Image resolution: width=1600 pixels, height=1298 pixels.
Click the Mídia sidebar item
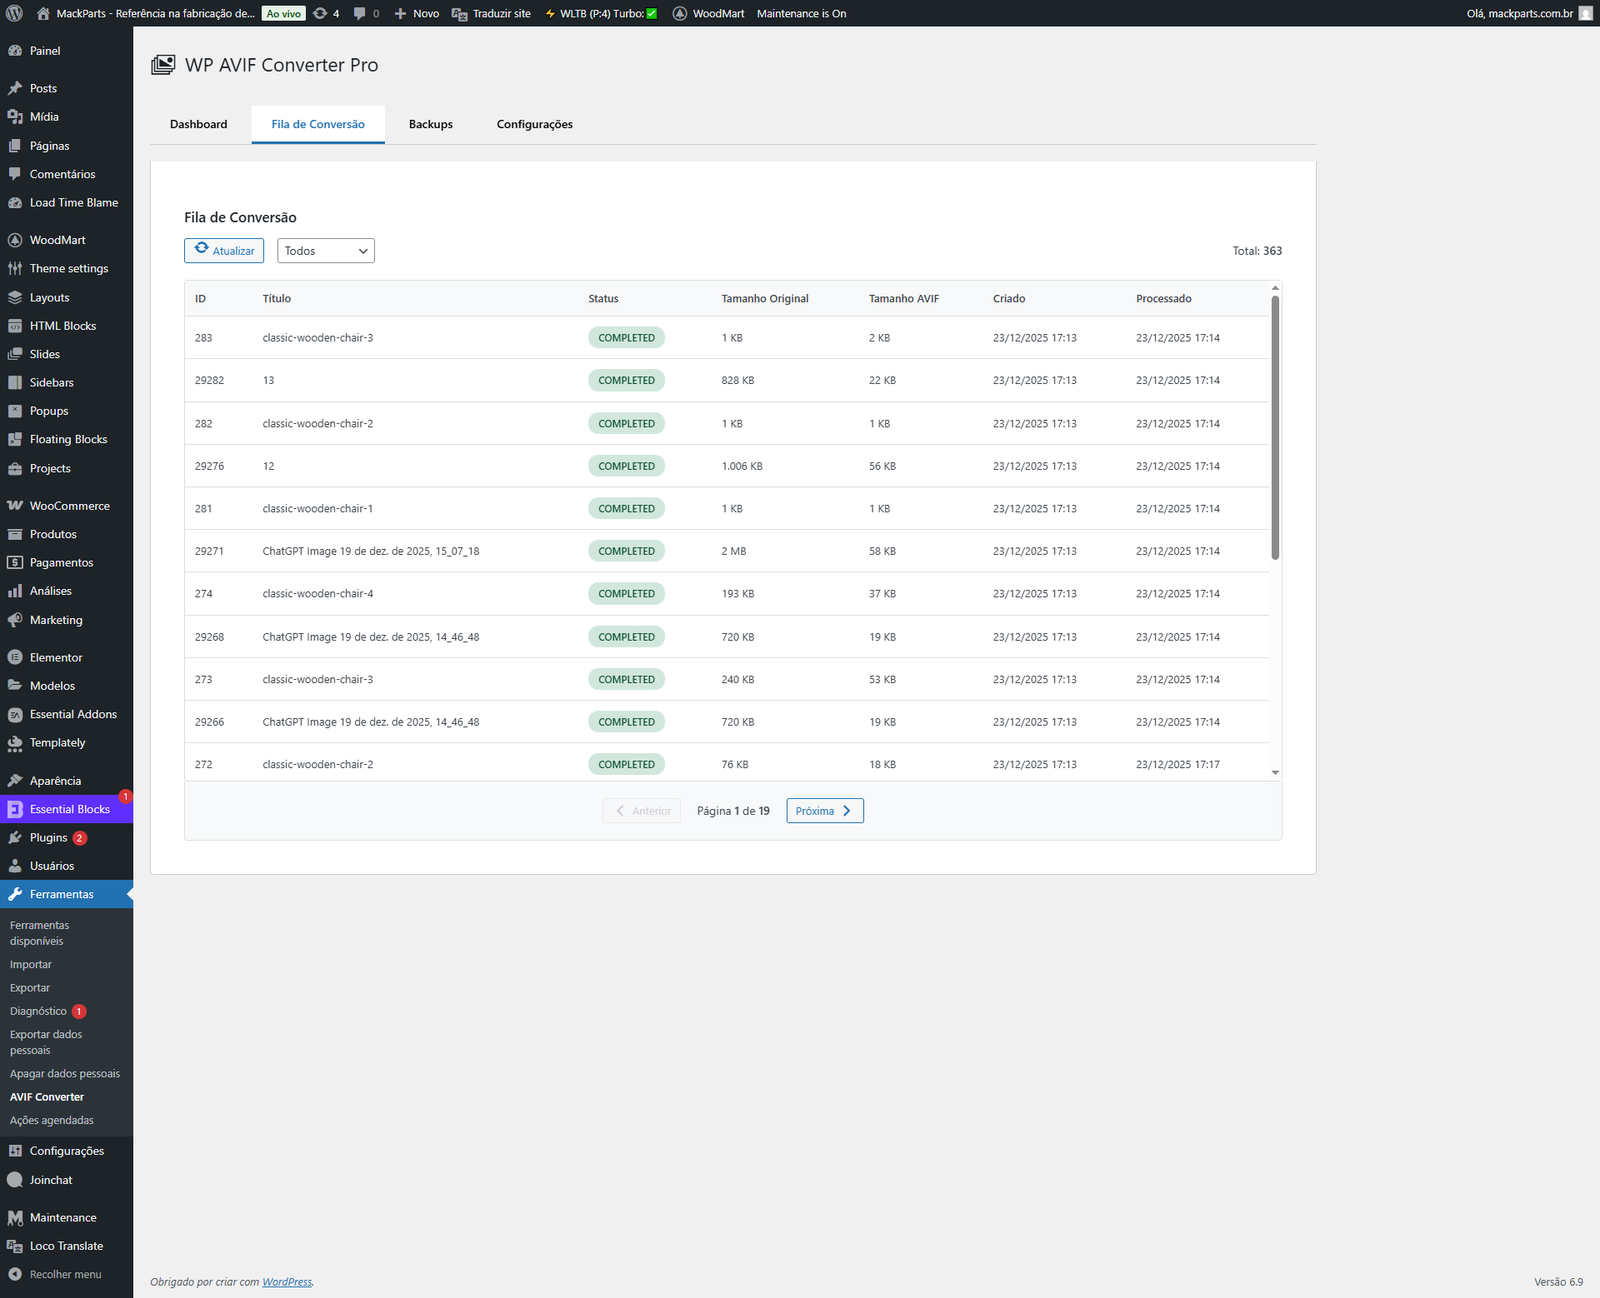(44, 117)
